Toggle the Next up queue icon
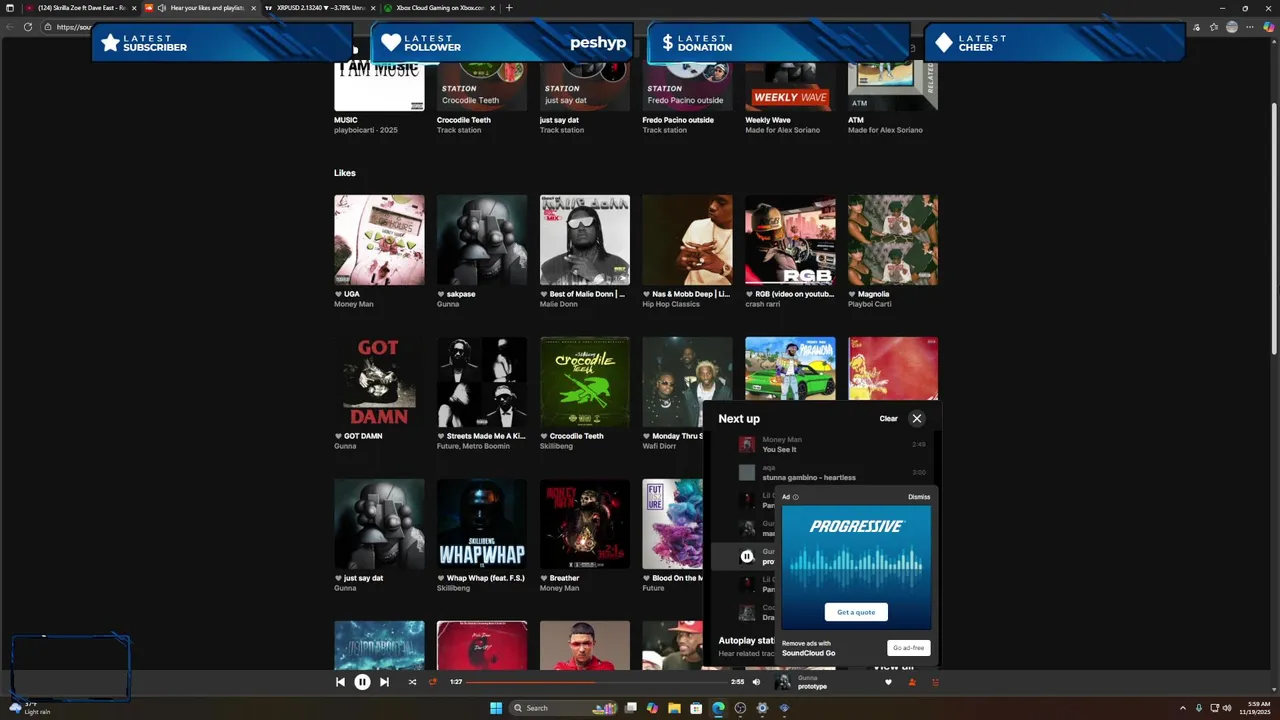Viewport: 1280px width, 720px height. point(936,682)
